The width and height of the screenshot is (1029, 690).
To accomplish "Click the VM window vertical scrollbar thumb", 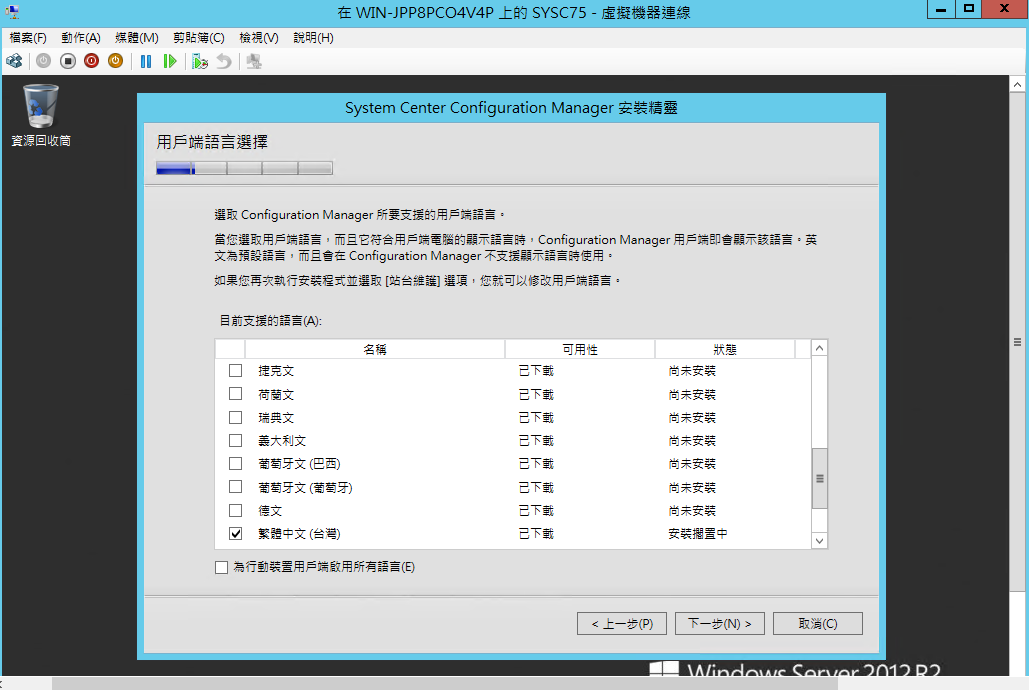I will tap(1017, 341).
